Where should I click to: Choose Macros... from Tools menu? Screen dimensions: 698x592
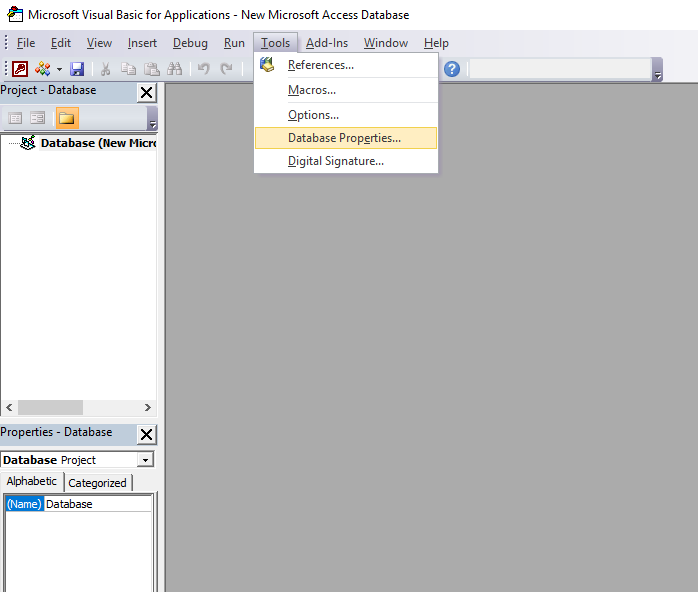click(346, 90)
